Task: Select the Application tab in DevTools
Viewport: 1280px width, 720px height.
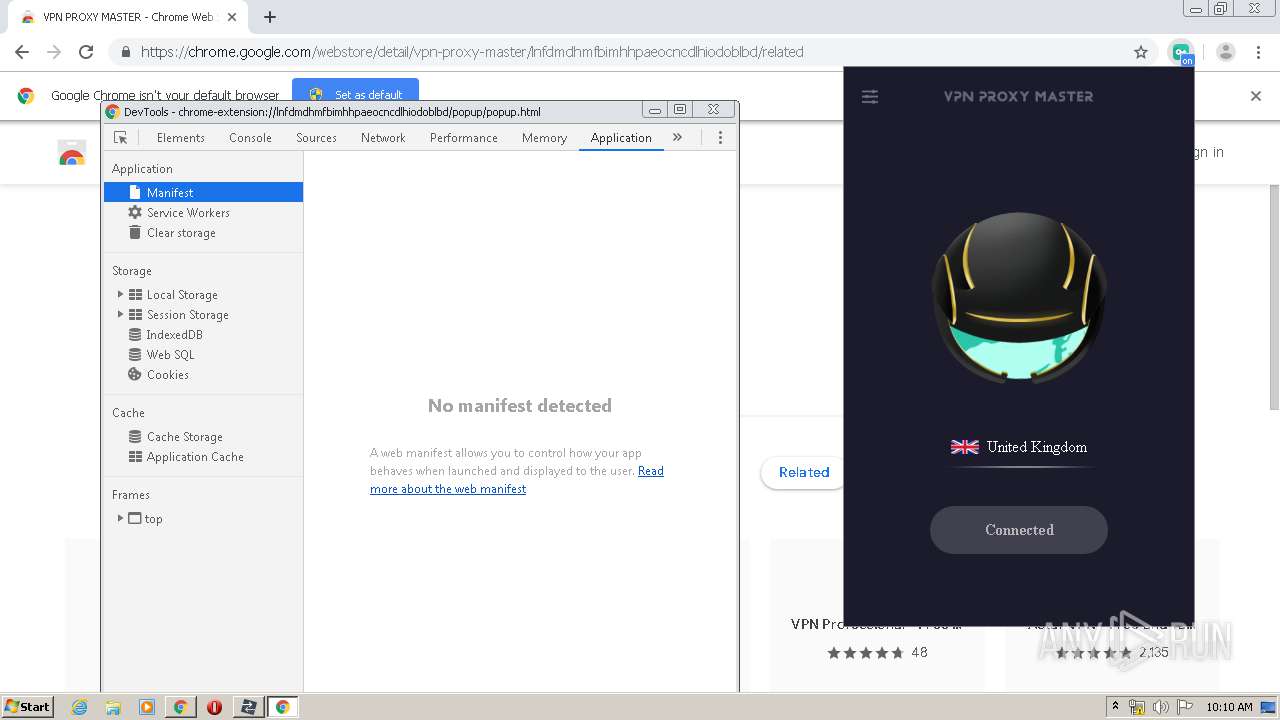Action: pyautogui.click(x=621, y=138)
